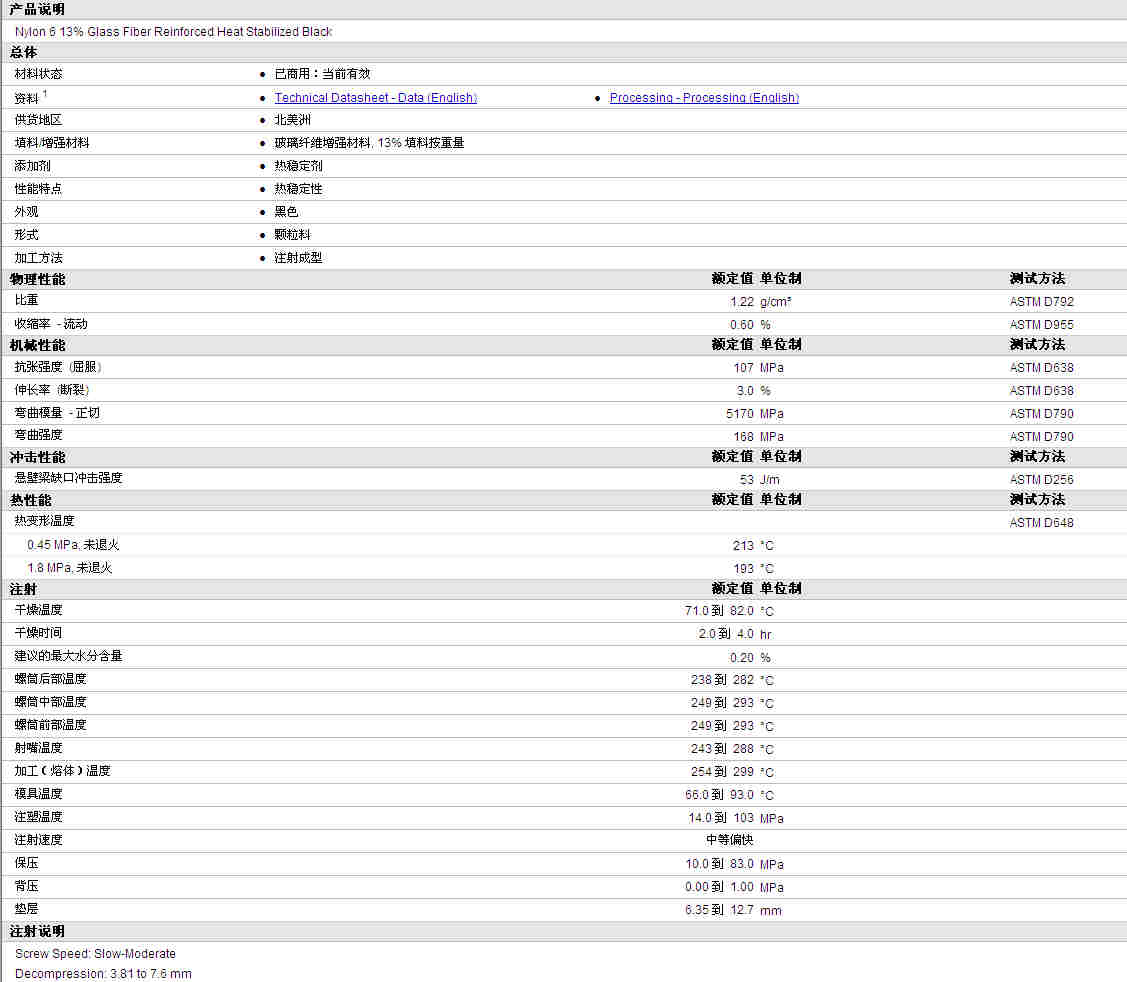Select the flexural strength value '168'
The height and width of the screenshot is (982, 1127).
(x=743, y=437)
